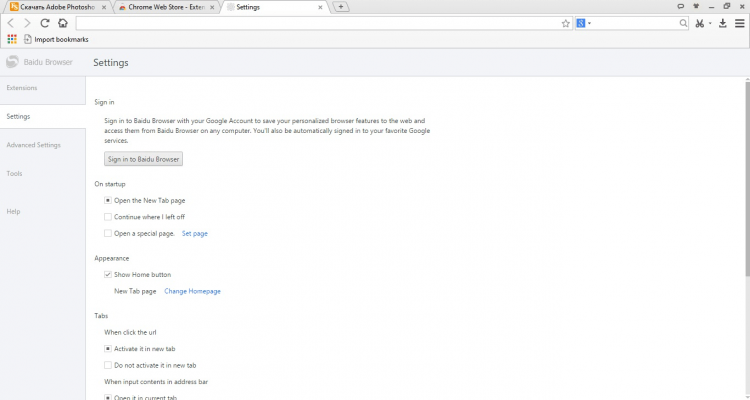Bookmark this page with the star icon
Viewport: 750px width, 400px height.
coord(566,23)
